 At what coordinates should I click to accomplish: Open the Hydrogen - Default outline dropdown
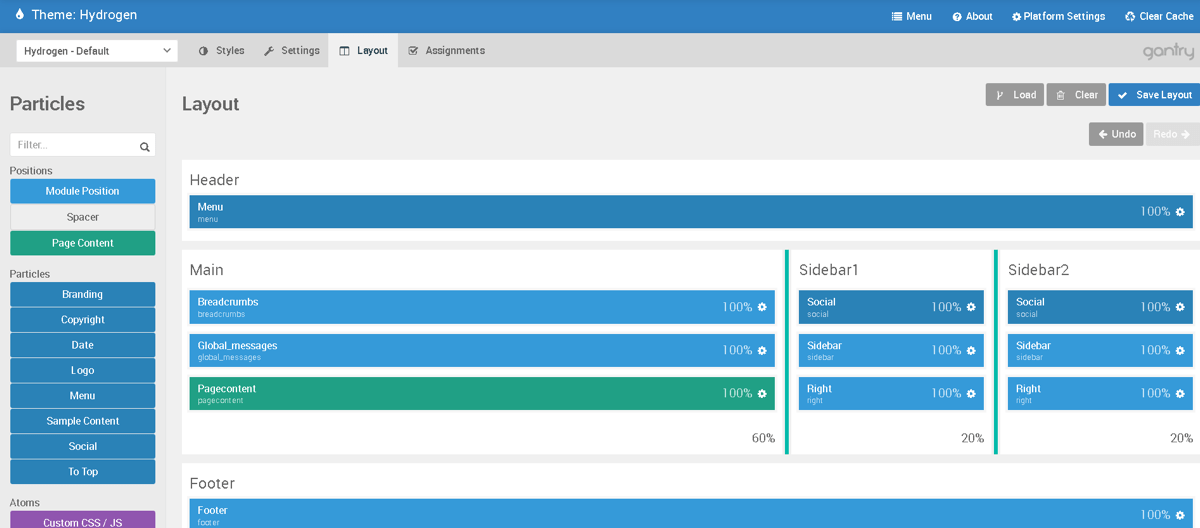(97, 51)
